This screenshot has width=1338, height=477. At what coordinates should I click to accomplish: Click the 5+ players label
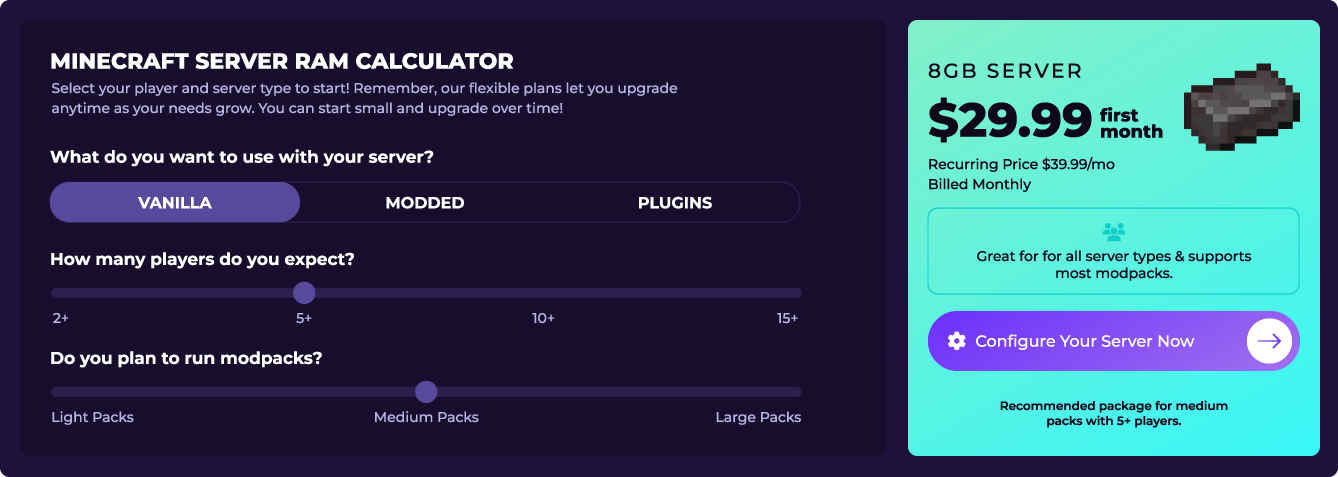click(304, 318)
